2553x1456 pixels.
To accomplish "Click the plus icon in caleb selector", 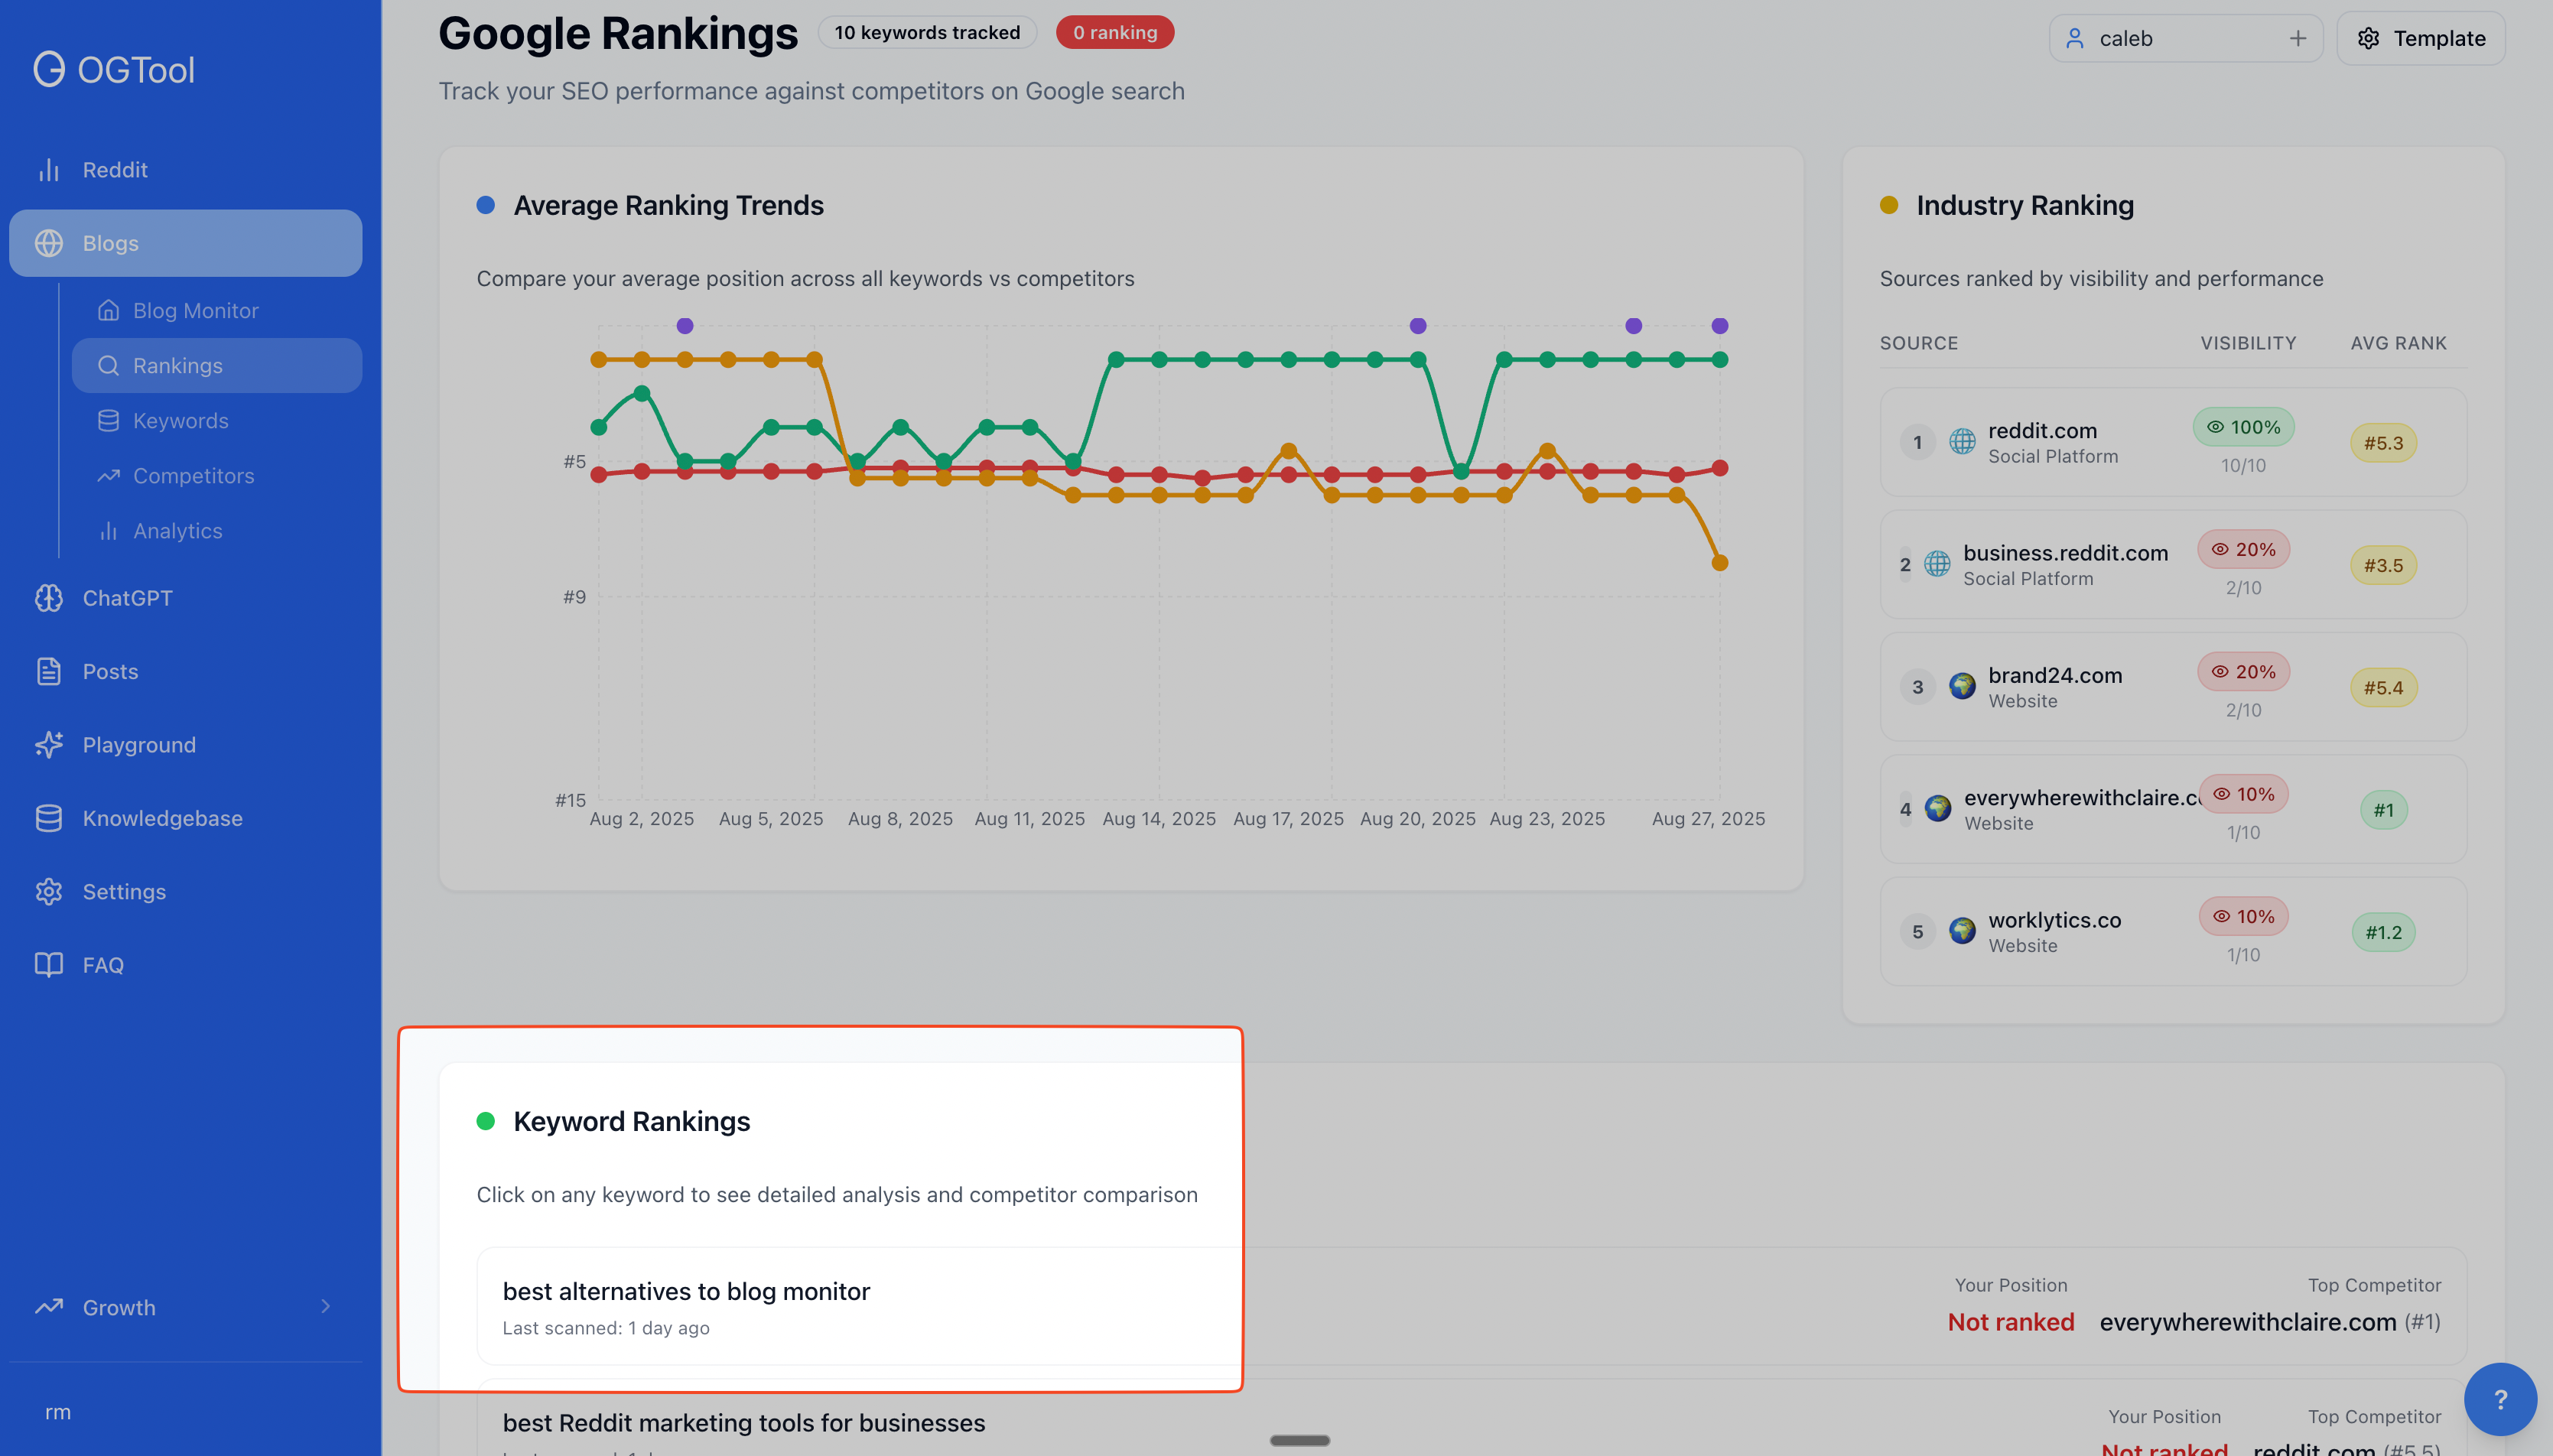I will pos(2298,38).
